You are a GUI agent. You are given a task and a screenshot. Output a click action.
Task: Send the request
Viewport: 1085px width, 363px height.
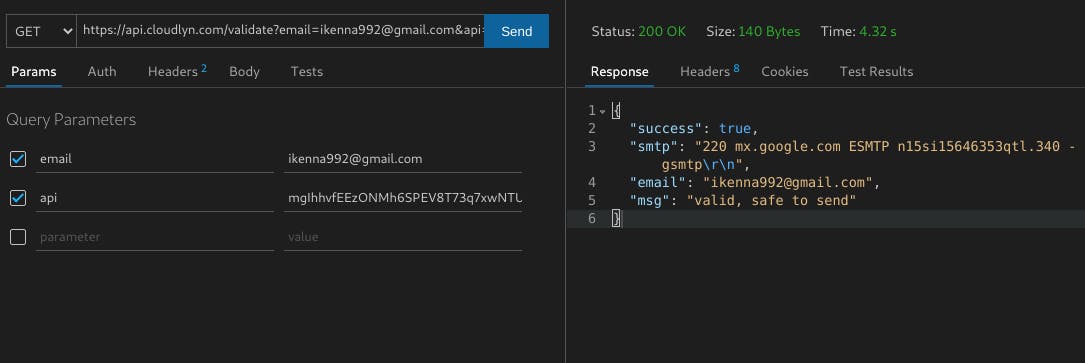tap(516, 31)
